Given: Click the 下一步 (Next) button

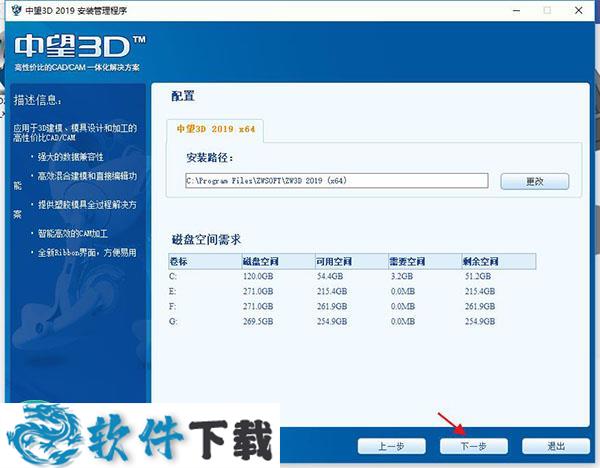Looking at the screenshot, I should coord(474,446).
